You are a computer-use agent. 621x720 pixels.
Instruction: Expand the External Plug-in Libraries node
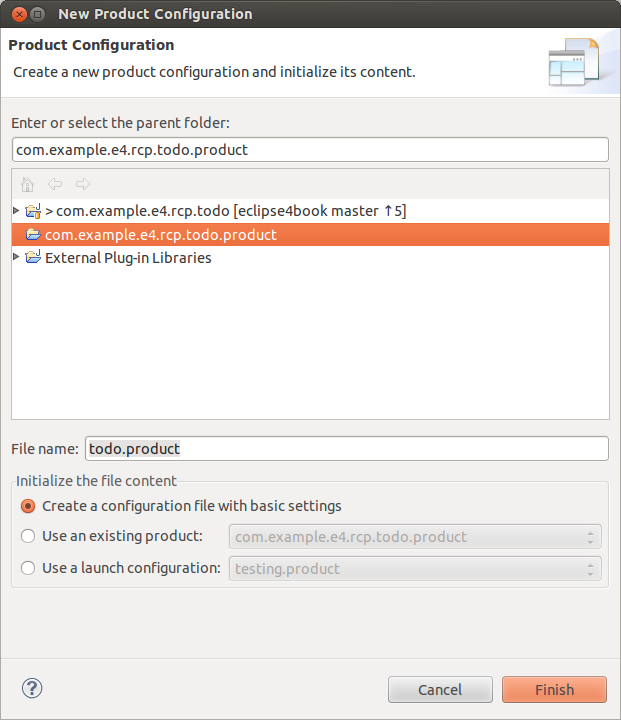(16, 257)
